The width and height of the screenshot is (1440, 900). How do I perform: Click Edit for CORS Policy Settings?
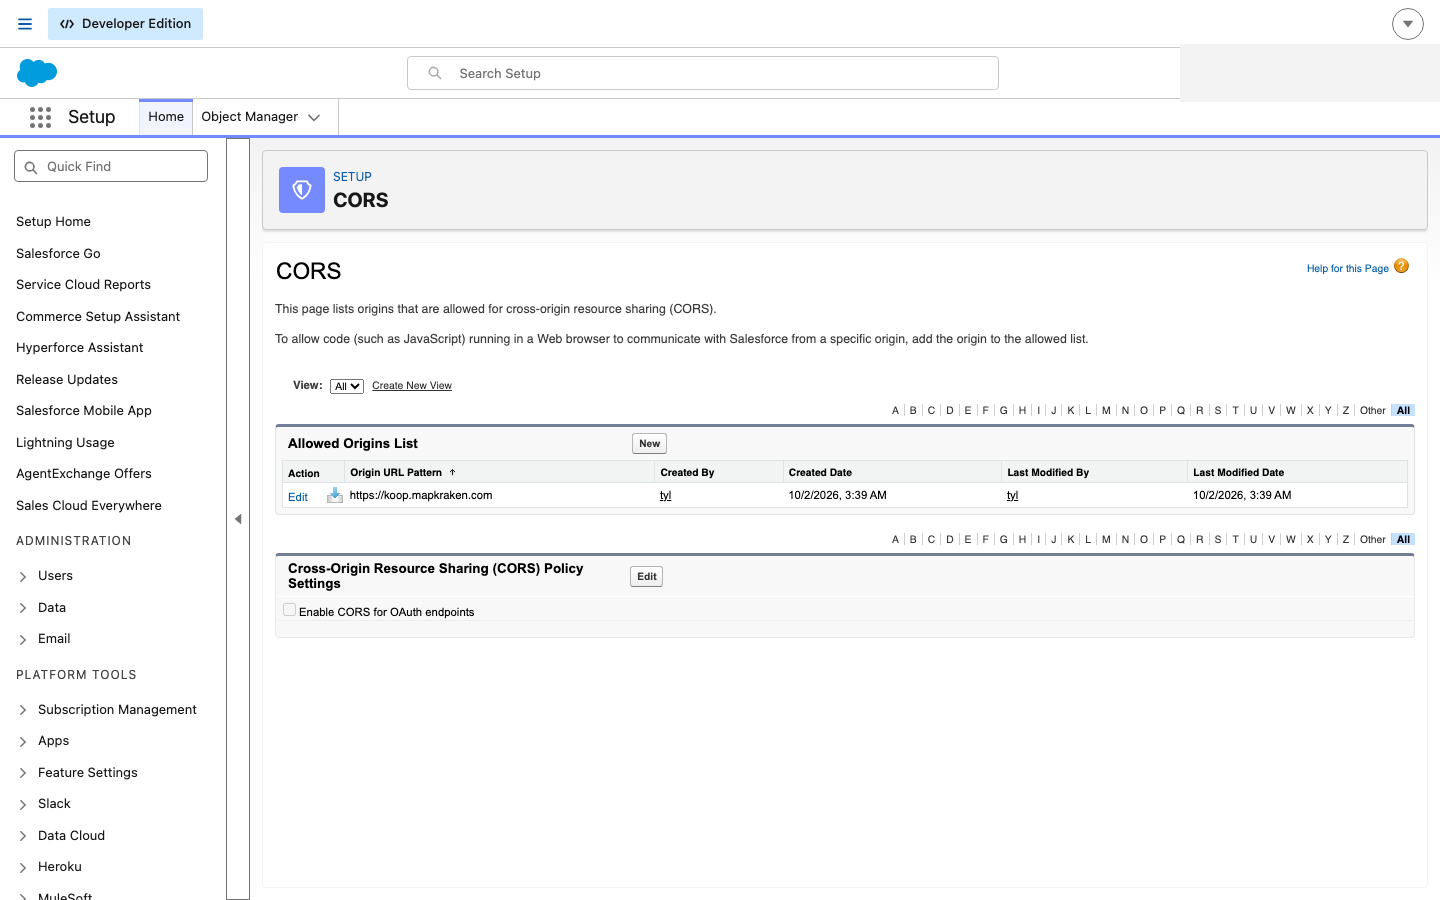click(x=647, y=577)
